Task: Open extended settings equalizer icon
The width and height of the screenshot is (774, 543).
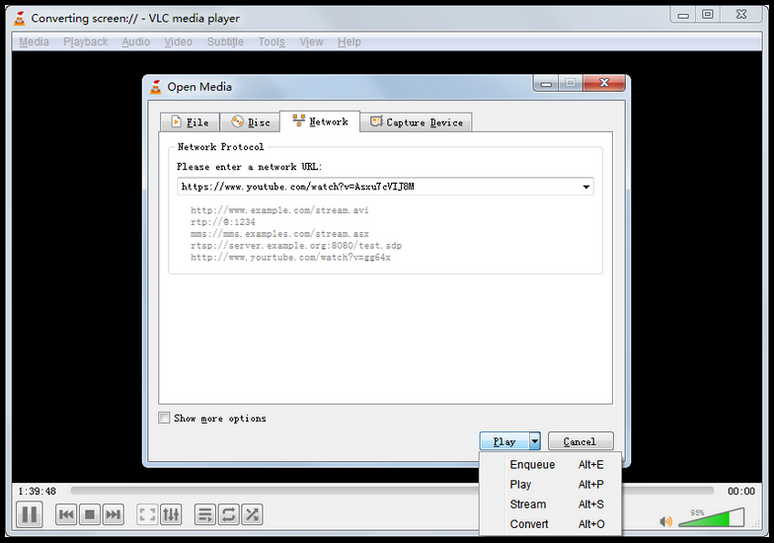Action: click(171, 515)
